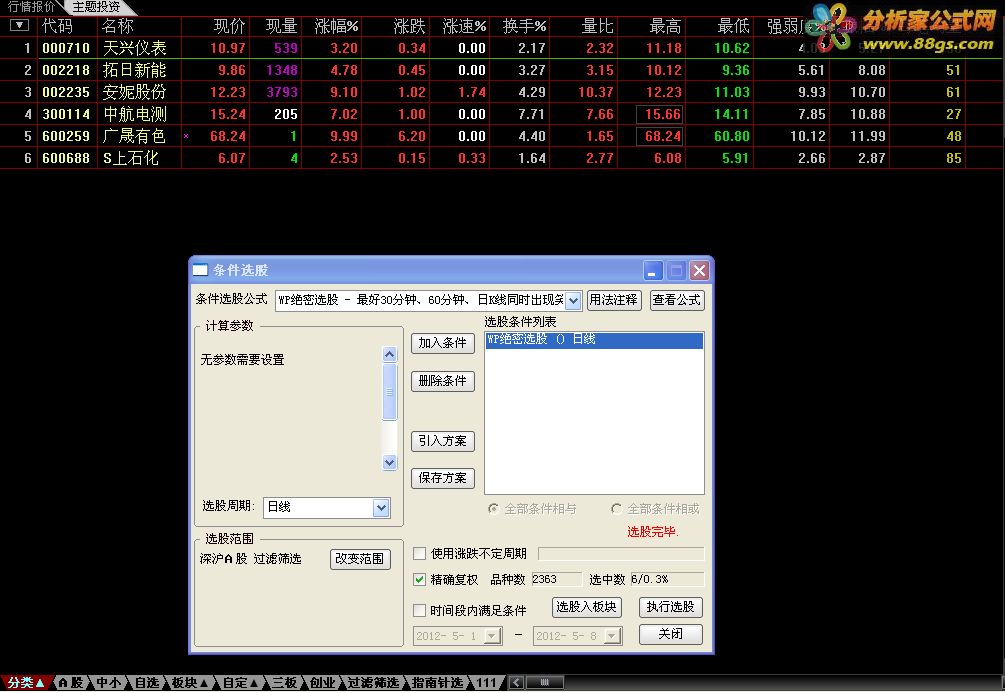Click the 条件选股 dialog title icon
The width and height of the screenshot is (1005, 693).
201,270
